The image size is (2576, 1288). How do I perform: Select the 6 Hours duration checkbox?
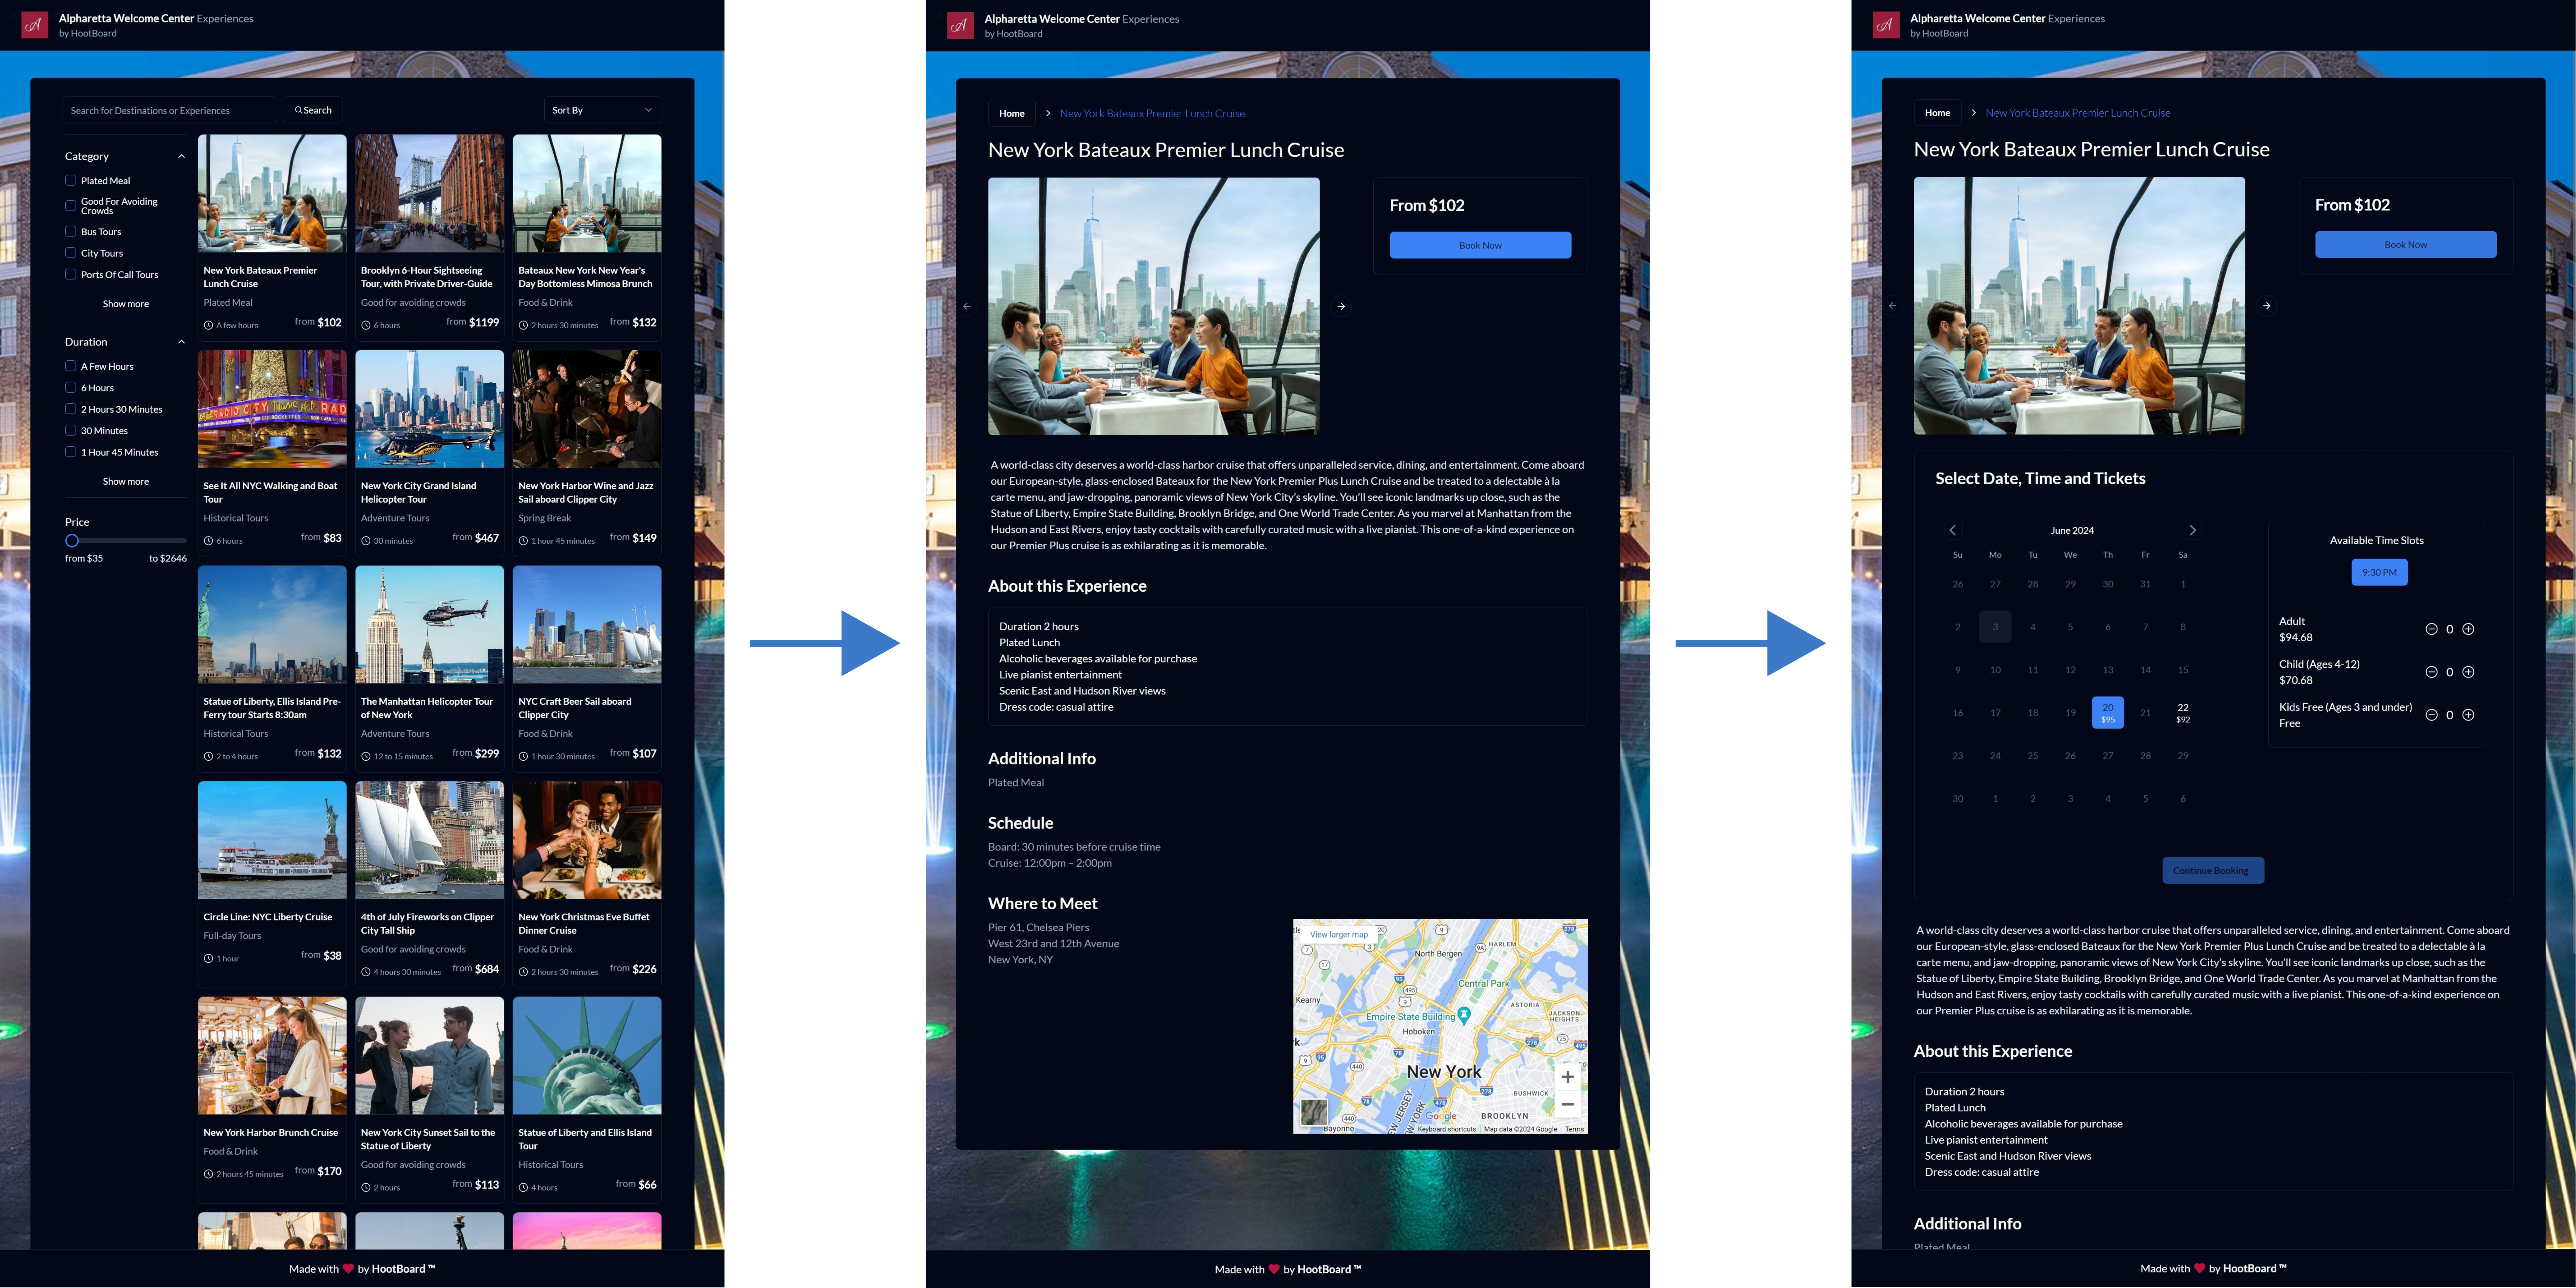71,388
